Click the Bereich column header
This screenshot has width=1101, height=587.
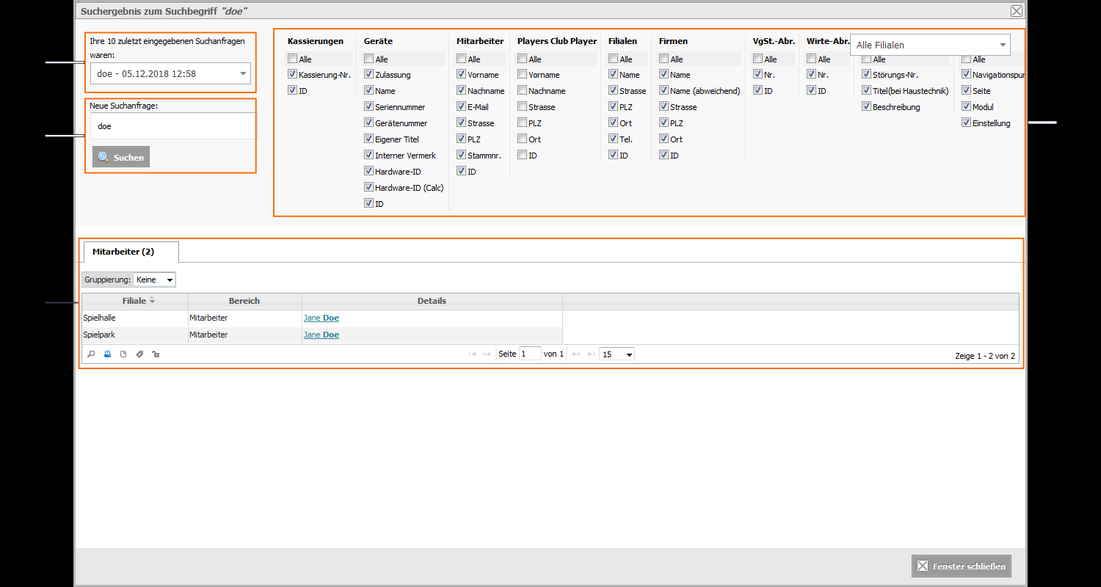pos(244,301)
